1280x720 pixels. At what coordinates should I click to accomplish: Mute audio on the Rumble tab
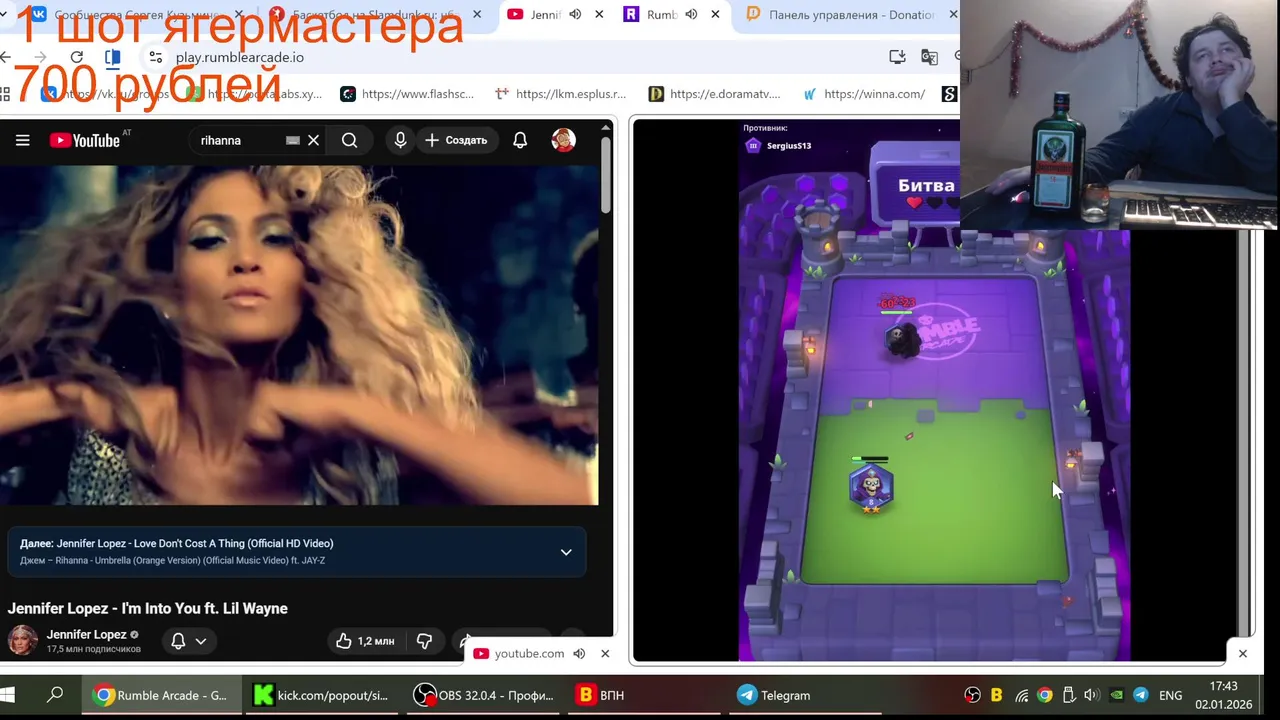click(691, 15)
